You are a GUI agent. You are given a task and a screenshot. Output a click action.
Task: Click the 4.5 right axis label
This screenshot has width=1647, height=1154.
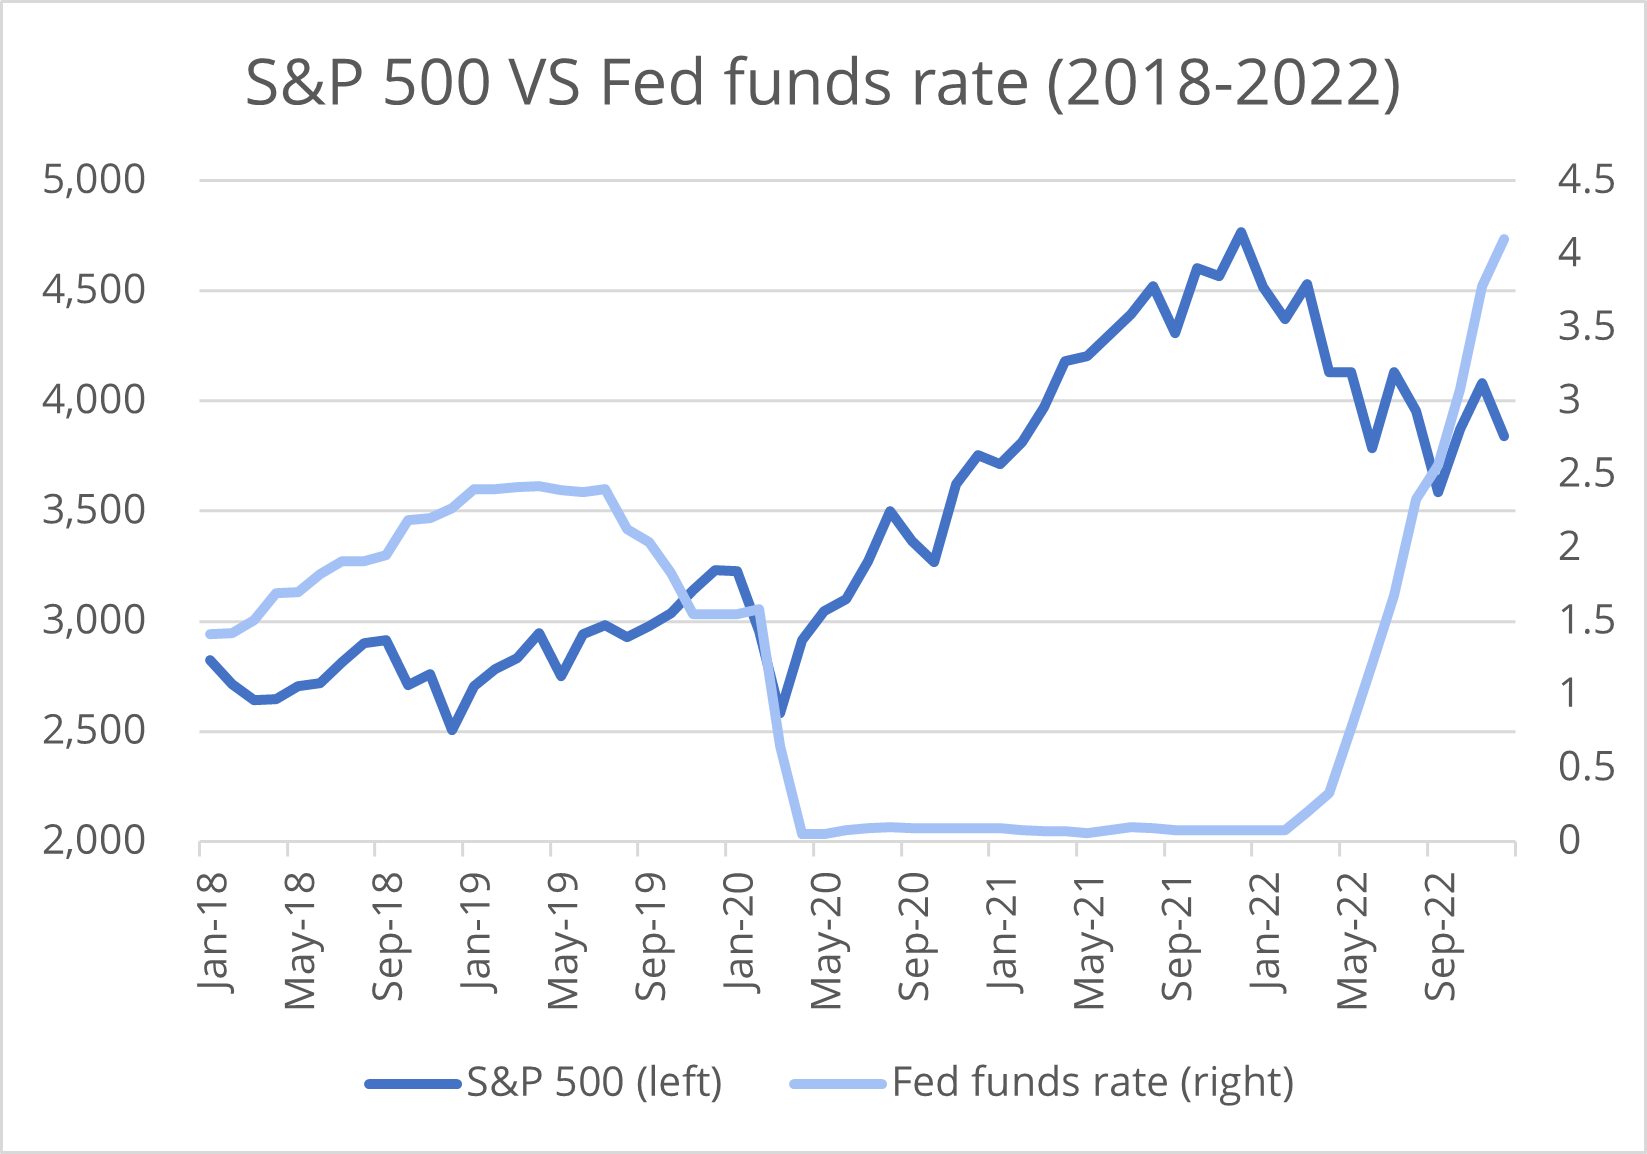tap(1586, 180)
